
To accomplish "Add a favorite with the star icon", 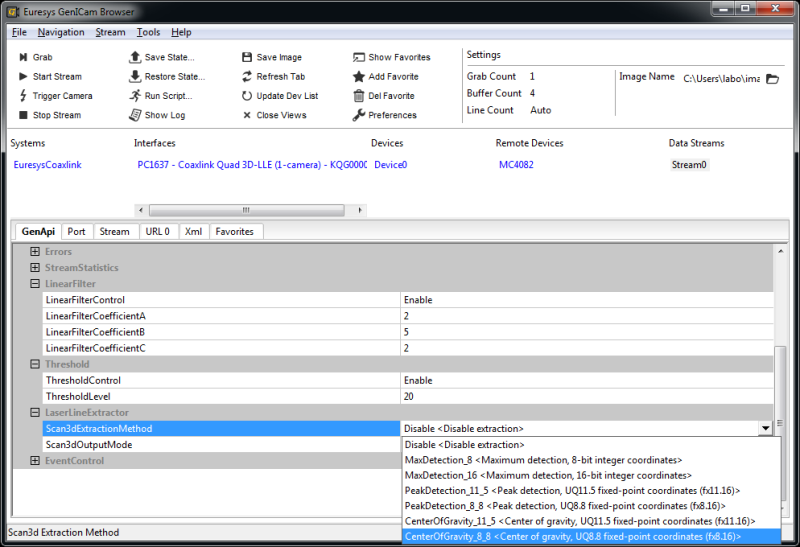I will 359,77.
